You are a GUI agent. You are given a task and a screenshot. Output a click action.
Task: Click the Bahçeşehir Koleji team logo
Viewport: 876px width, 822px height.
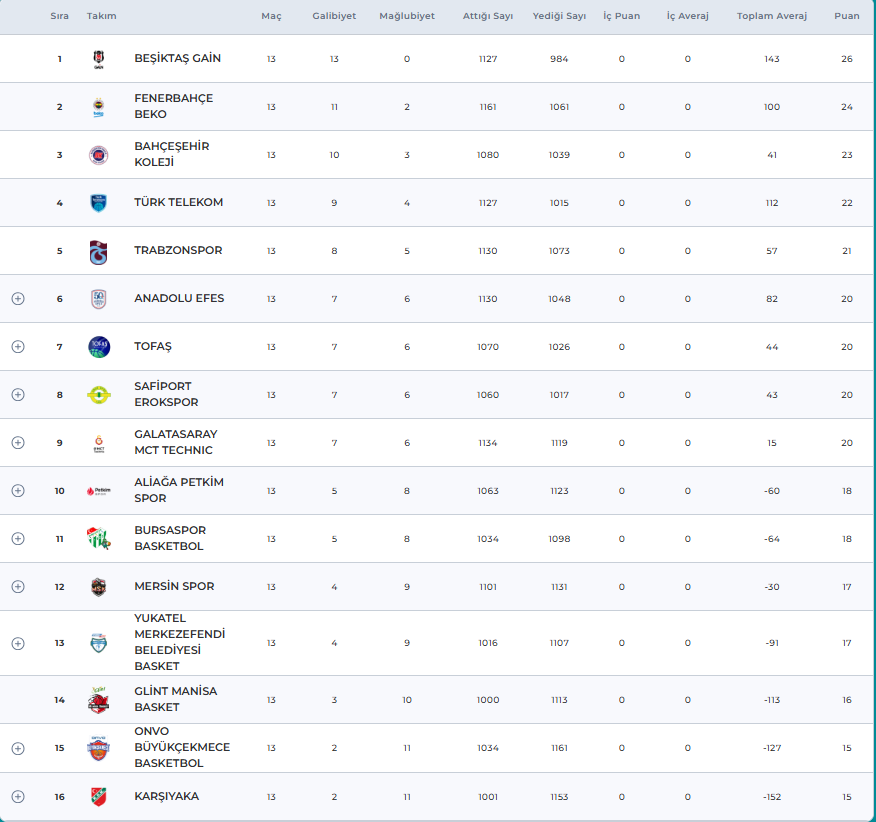(98, 155)
